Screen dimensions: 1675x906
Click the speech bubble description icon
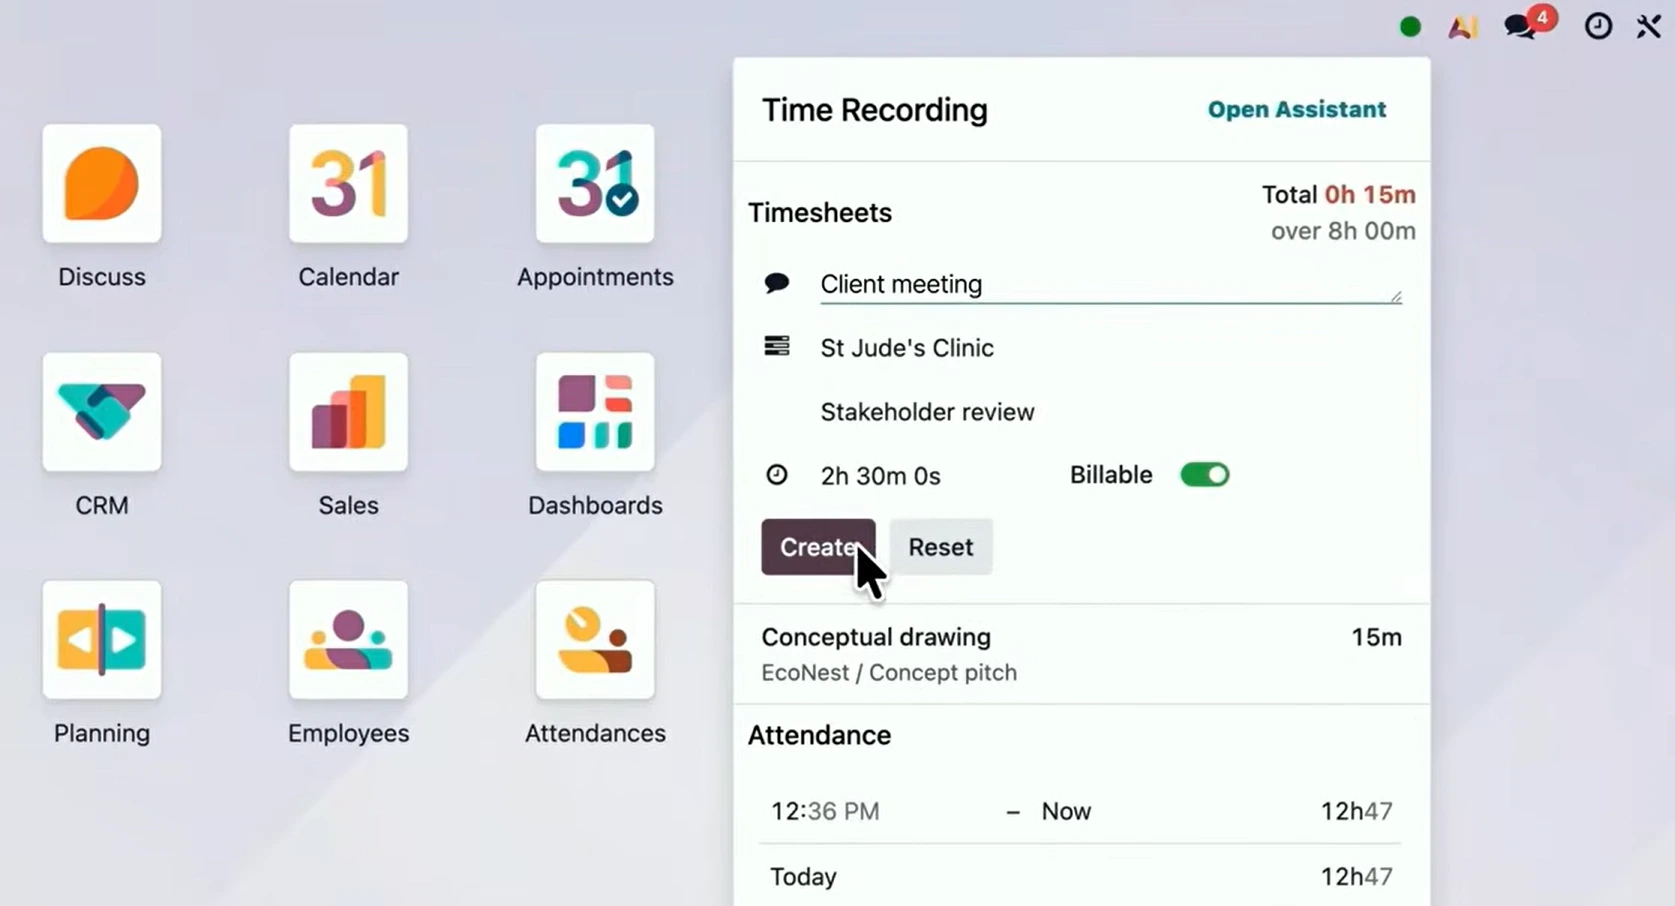point(777,283)
